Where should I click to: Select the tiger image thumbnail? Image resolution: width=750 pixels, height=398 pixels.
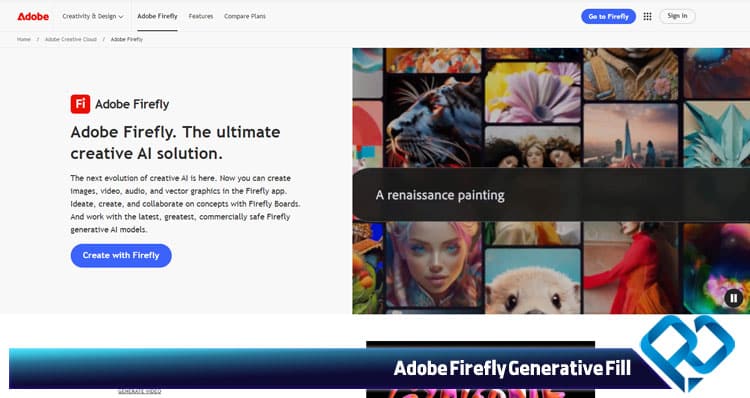click(433, 121)
